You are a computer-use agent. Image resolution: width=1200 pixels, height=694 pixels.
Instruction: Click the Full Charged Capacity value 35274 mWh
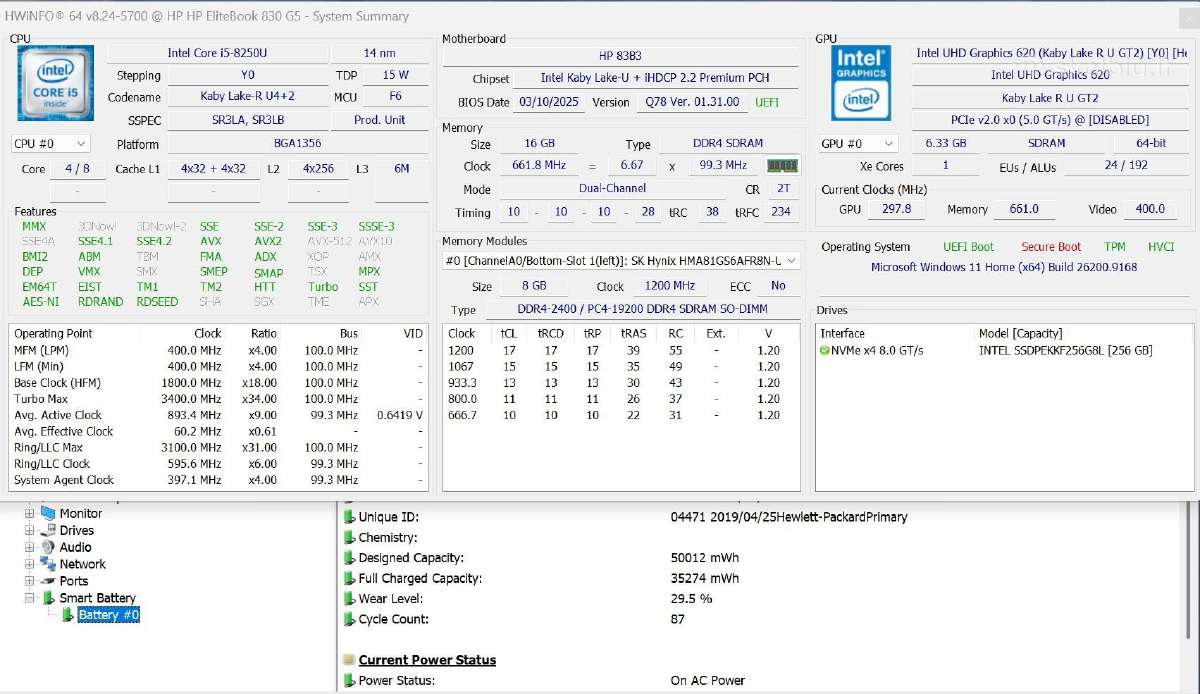(705, 578)
